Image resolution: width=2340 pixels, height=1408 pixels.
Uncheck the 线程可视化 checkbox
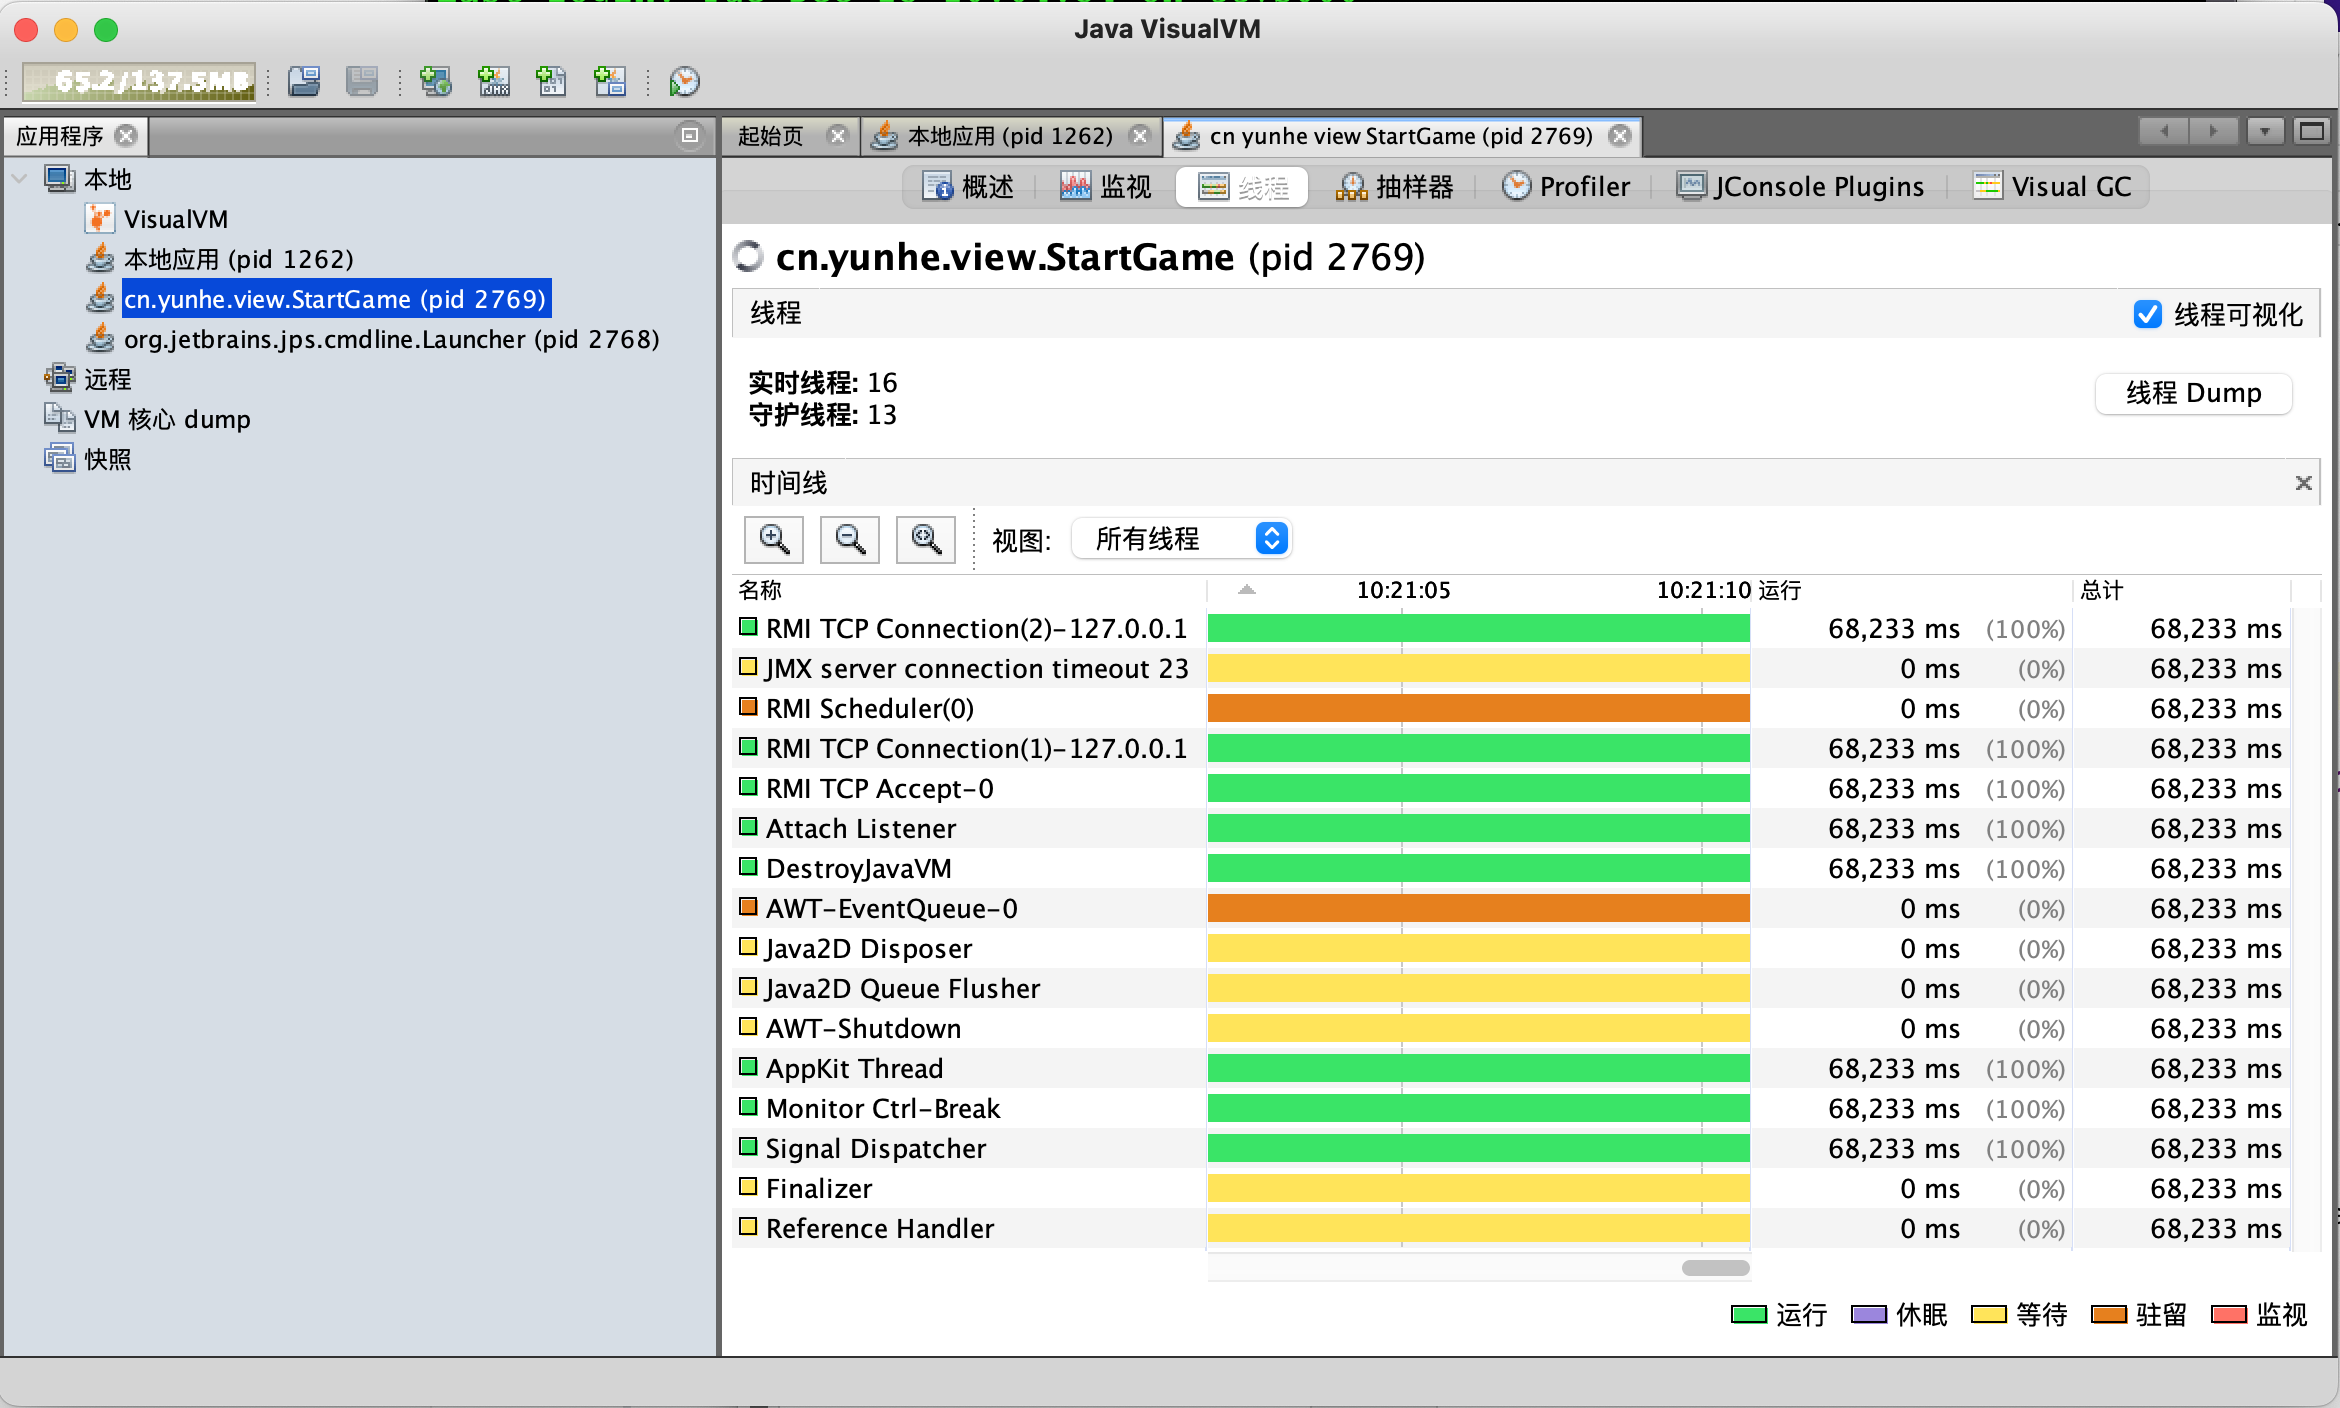click(x=2146, y=314)
